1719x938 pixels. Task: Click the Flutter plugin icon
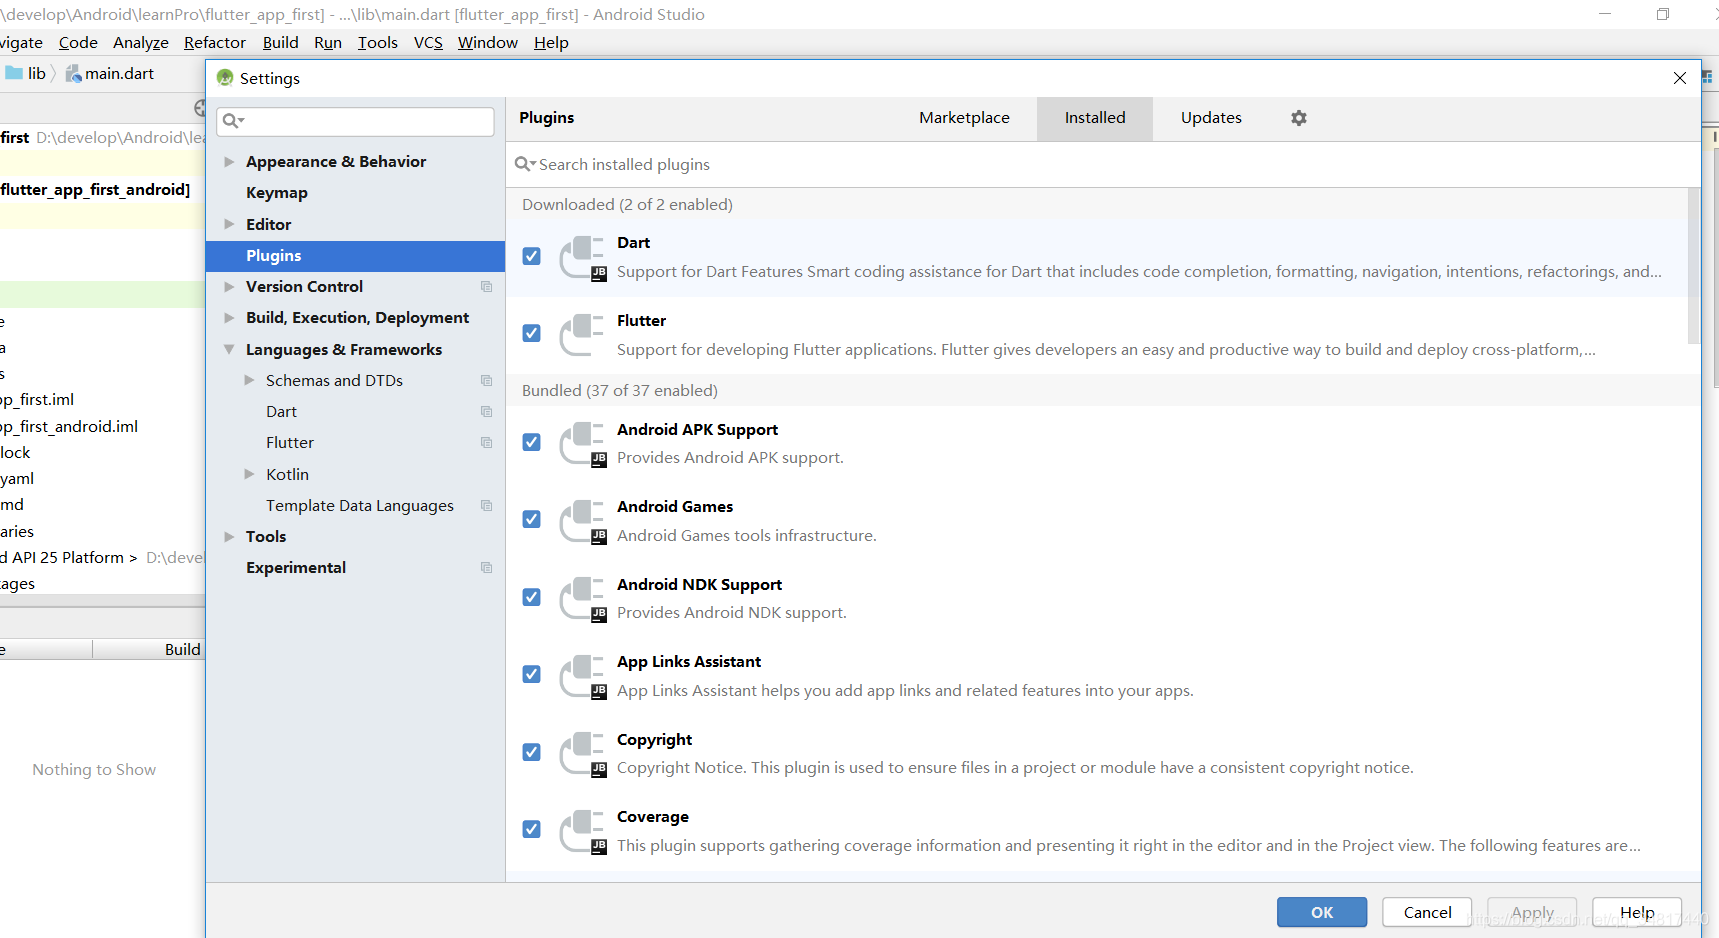(583, 335)
